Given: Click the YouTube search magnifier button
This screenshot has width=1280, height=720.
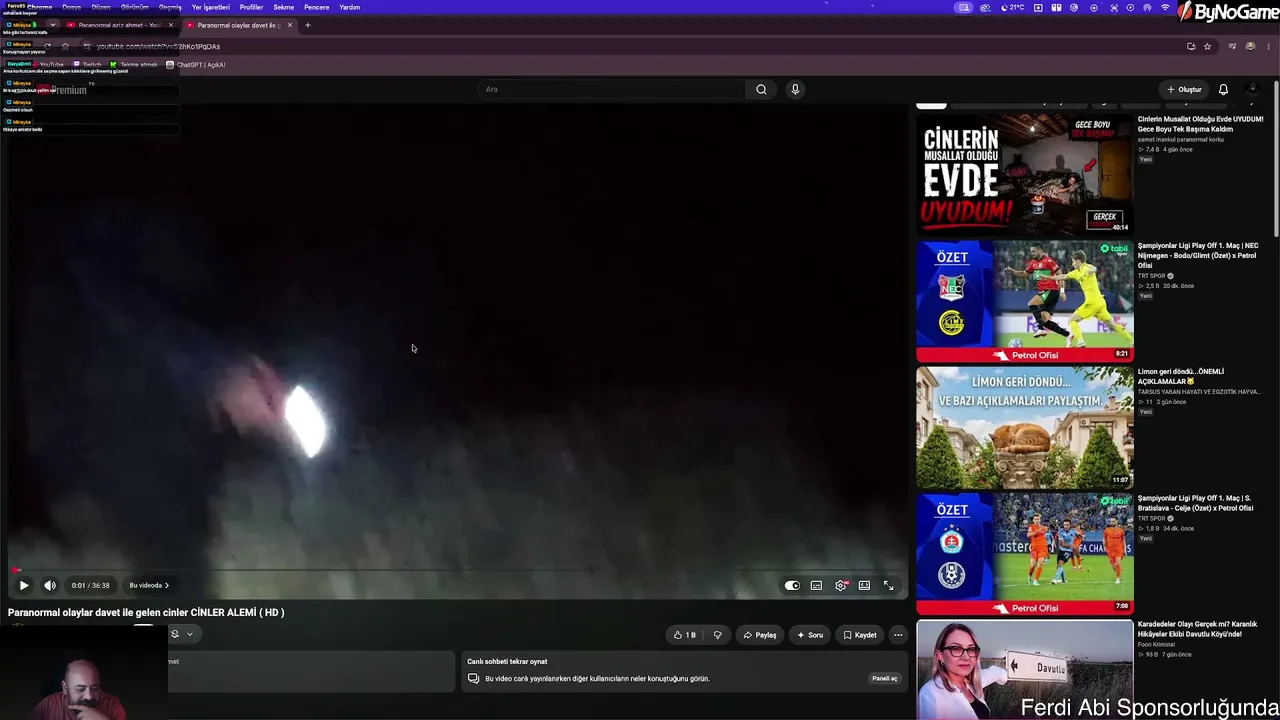Looking at the screenshot, I should [x=761, y=89].
